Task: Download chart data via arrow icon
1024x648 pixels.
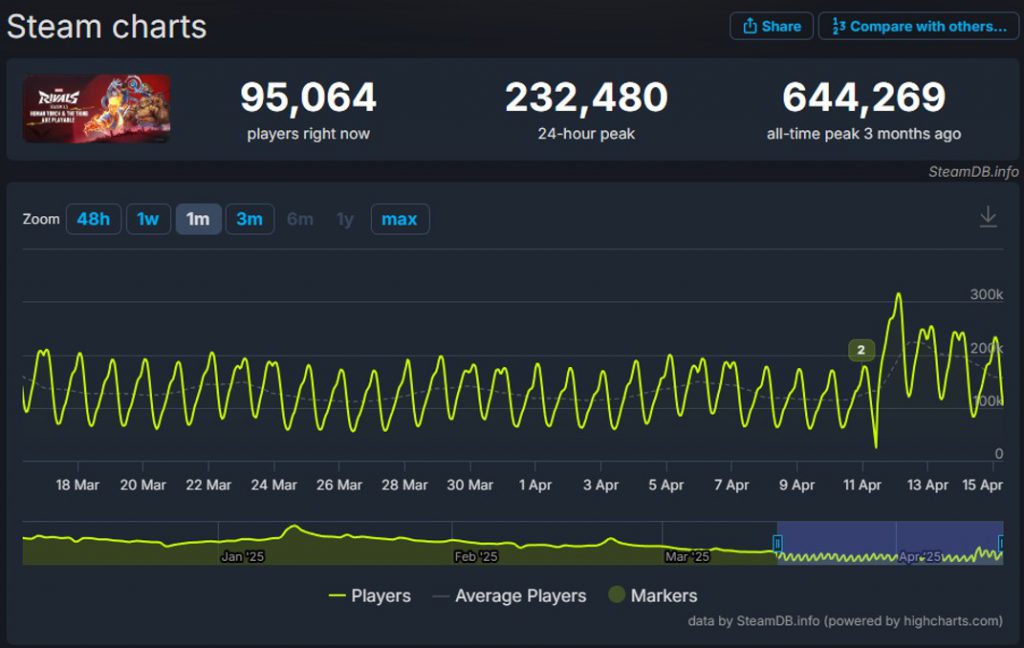Action: pos(988,218)
